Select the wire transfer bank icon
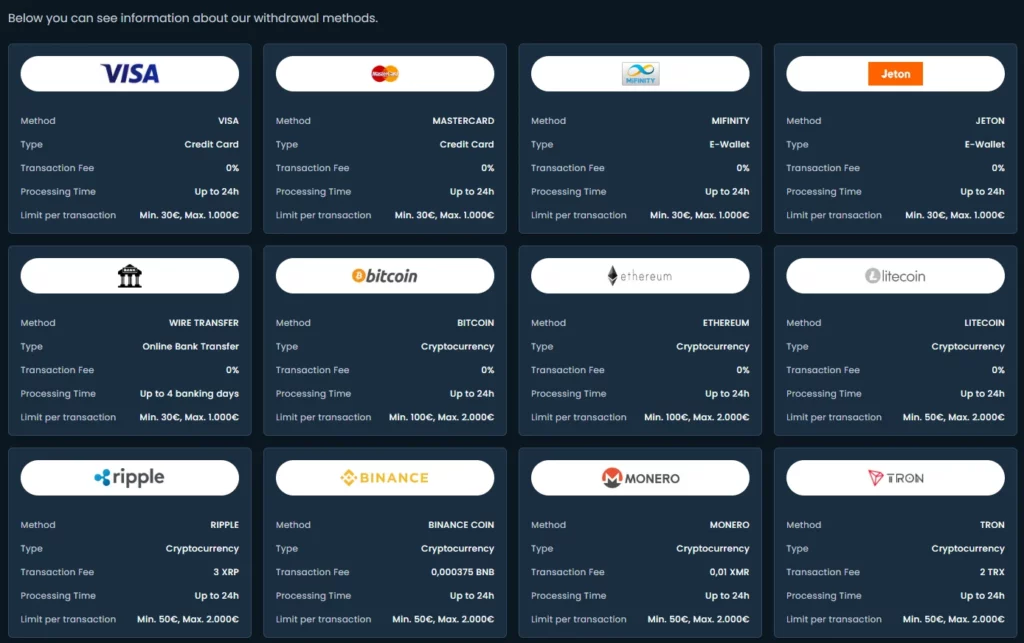 tap(130, 276)
